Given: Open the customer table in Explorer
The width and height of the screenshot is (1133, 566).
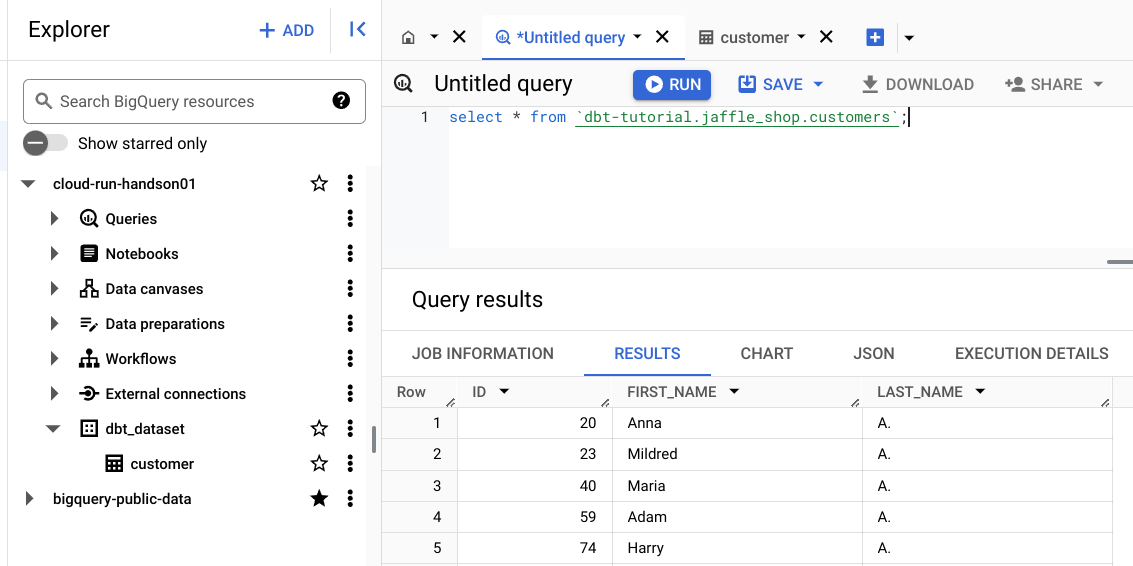Looking at the screenshot, I should 162,463.
